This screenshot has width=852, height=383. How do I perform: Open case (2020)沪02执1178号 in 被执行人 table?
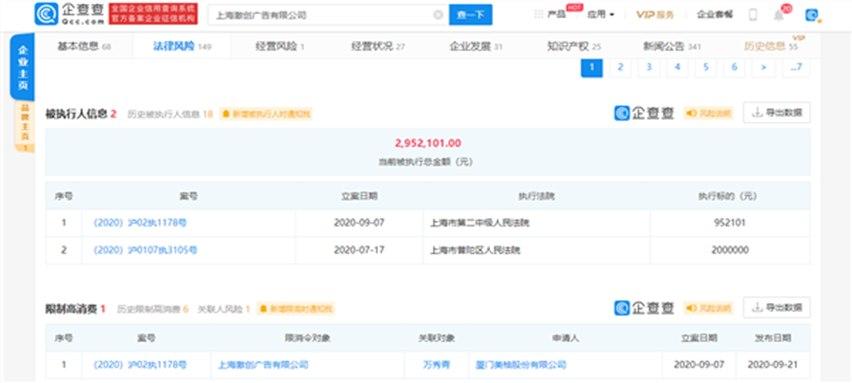[140, 223]
